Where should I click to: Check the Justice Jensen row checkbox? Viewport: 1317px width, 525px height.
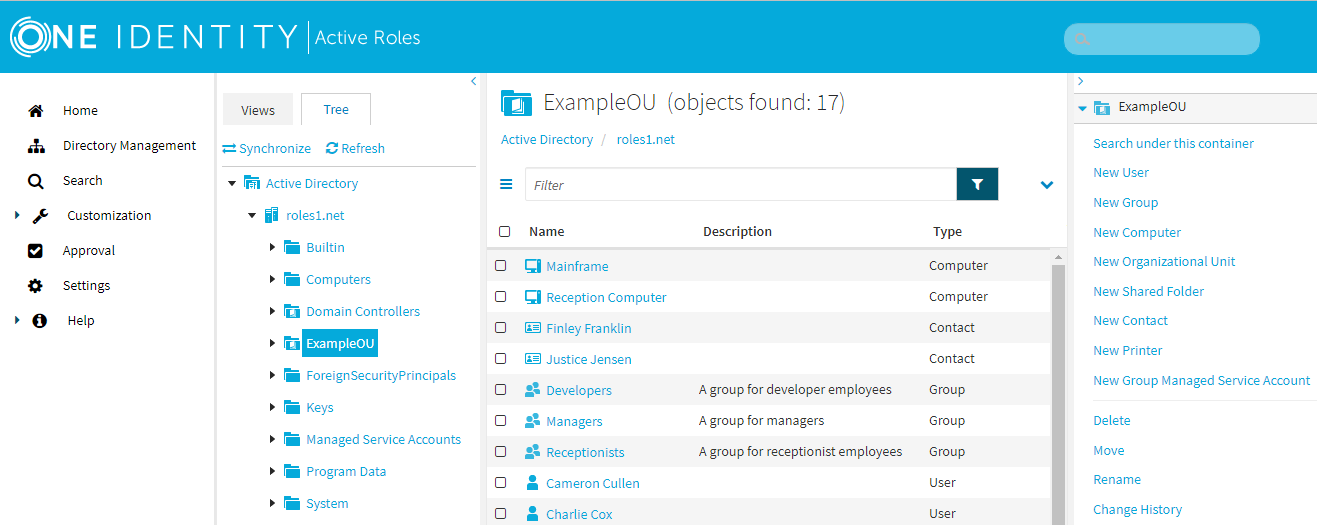[501, 359]
